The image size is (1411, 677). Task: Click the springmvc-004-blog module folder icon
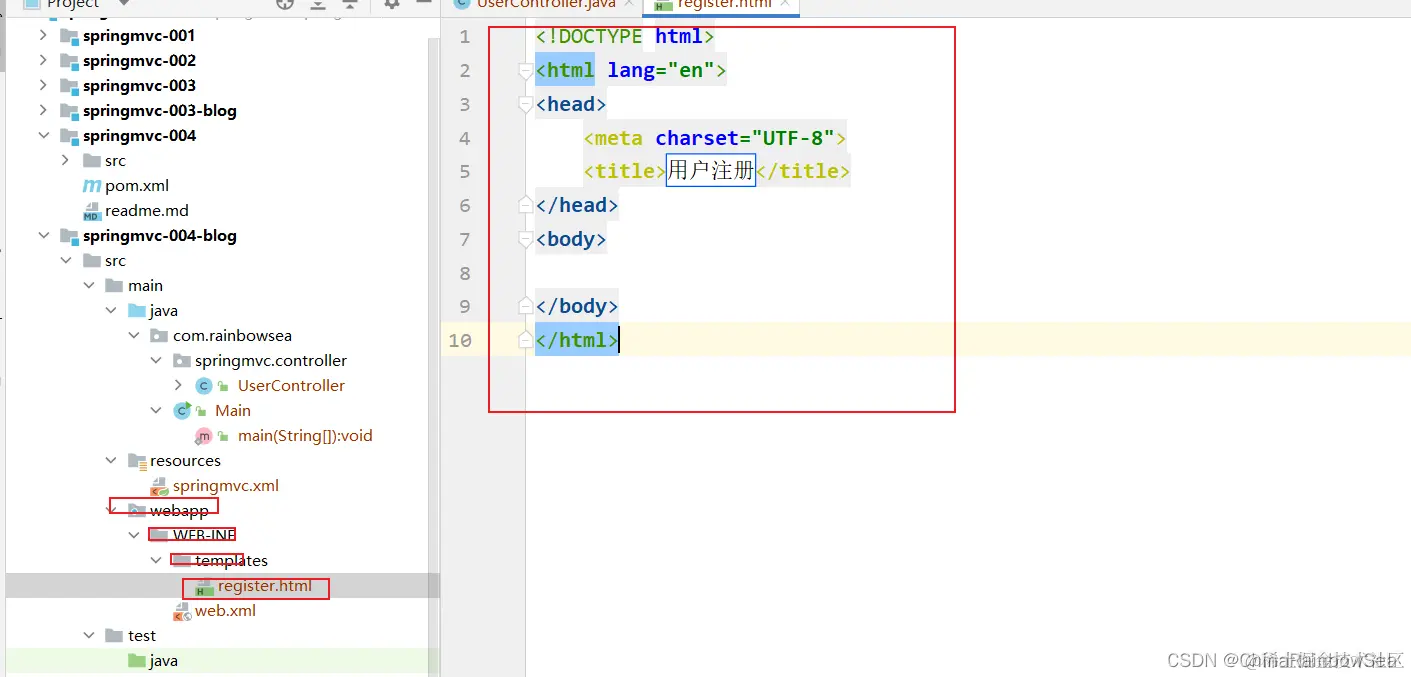tap(69, 235)
